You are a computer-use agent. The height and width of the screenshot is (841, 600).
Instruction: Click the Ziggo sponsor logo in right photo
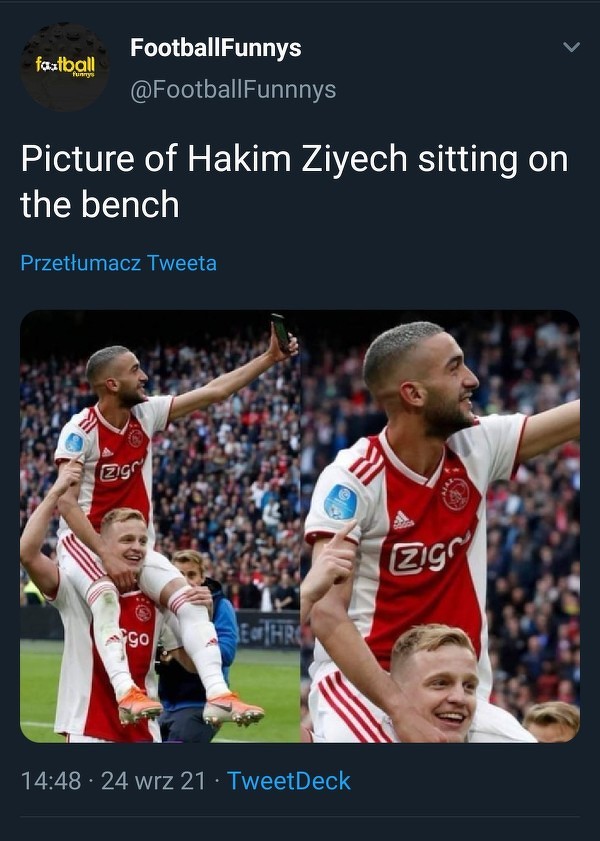(428, 553)
